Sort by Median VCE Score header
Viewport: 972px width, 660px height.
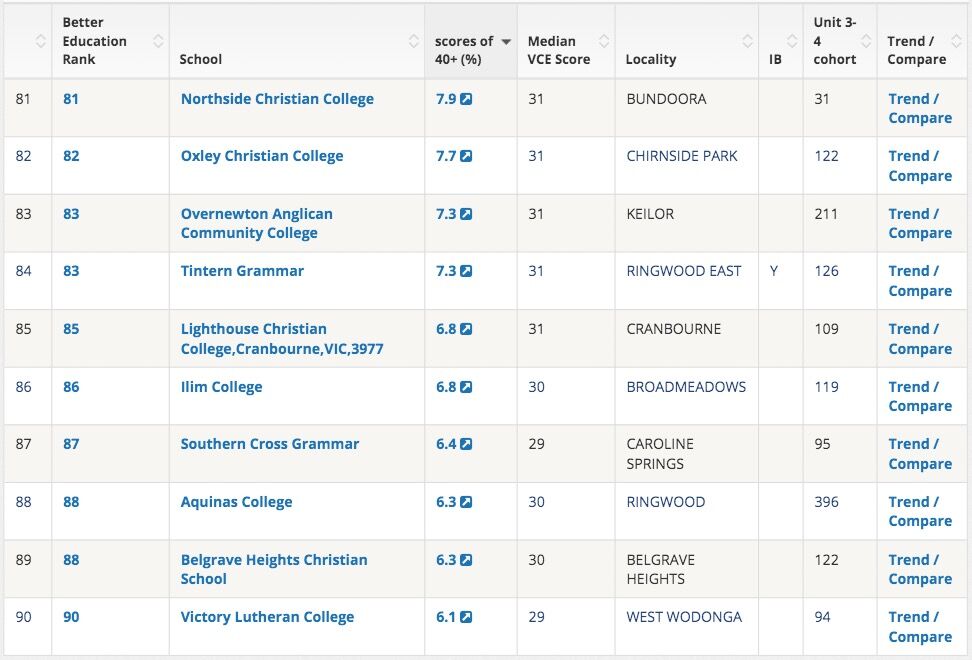[x=558, y=50]
